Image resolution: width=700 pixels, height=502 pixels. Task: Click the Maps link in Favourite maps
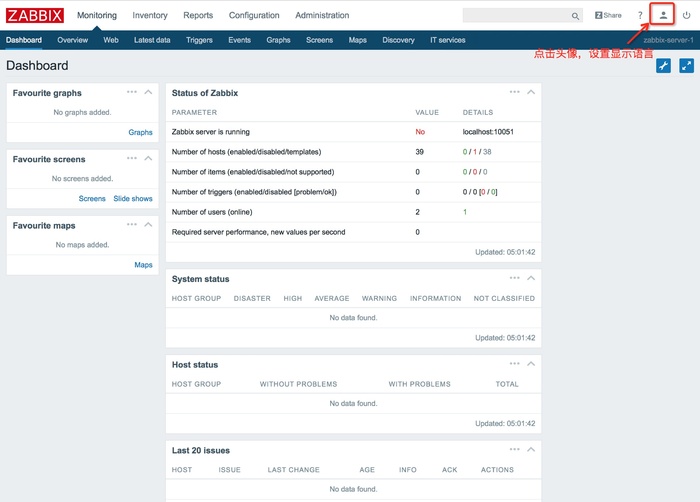[x=143, y=265]
